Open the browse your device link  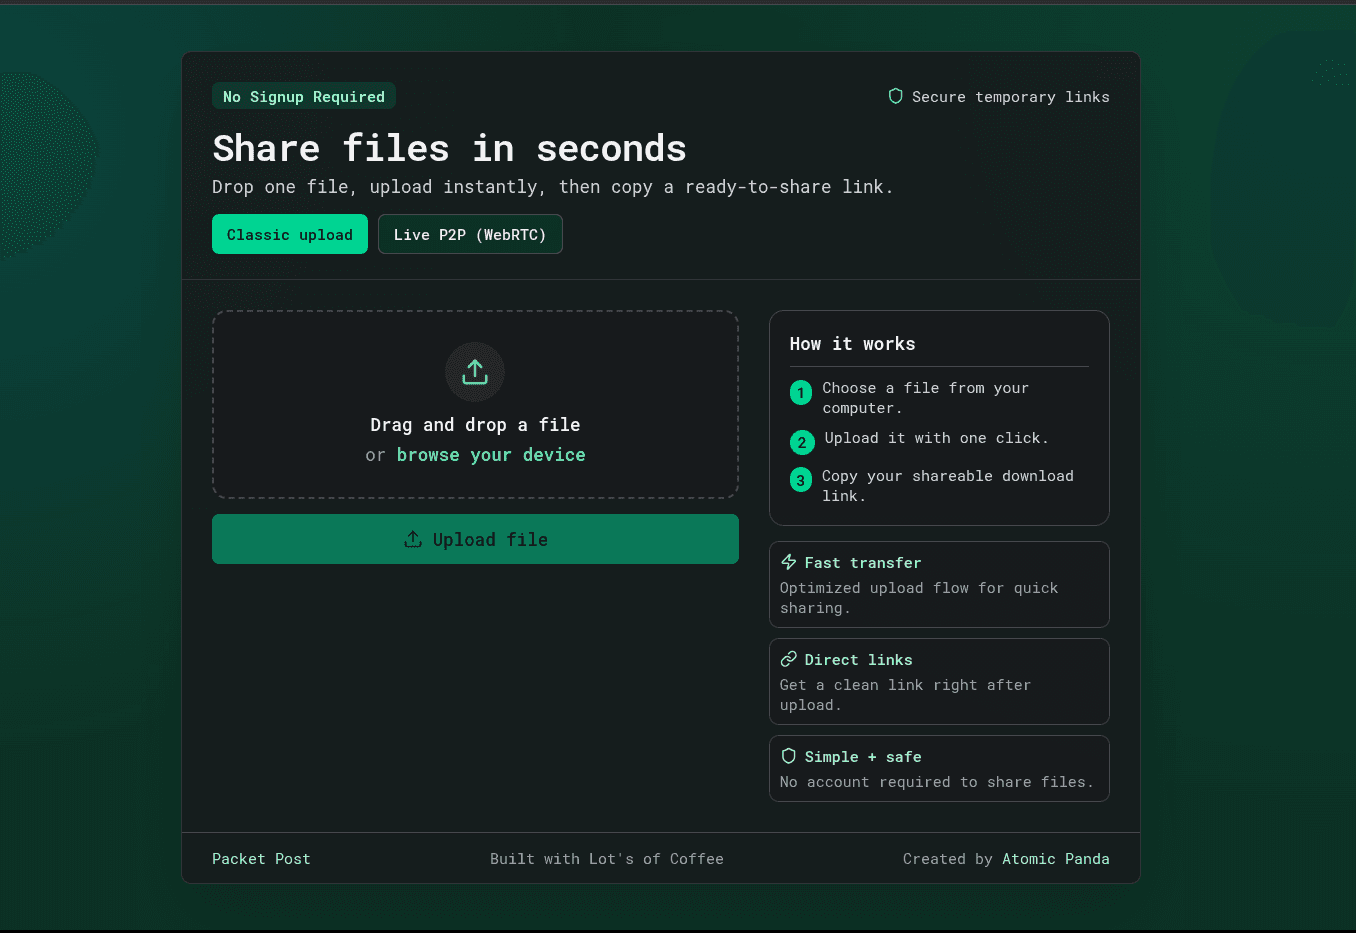pos(491,455)
